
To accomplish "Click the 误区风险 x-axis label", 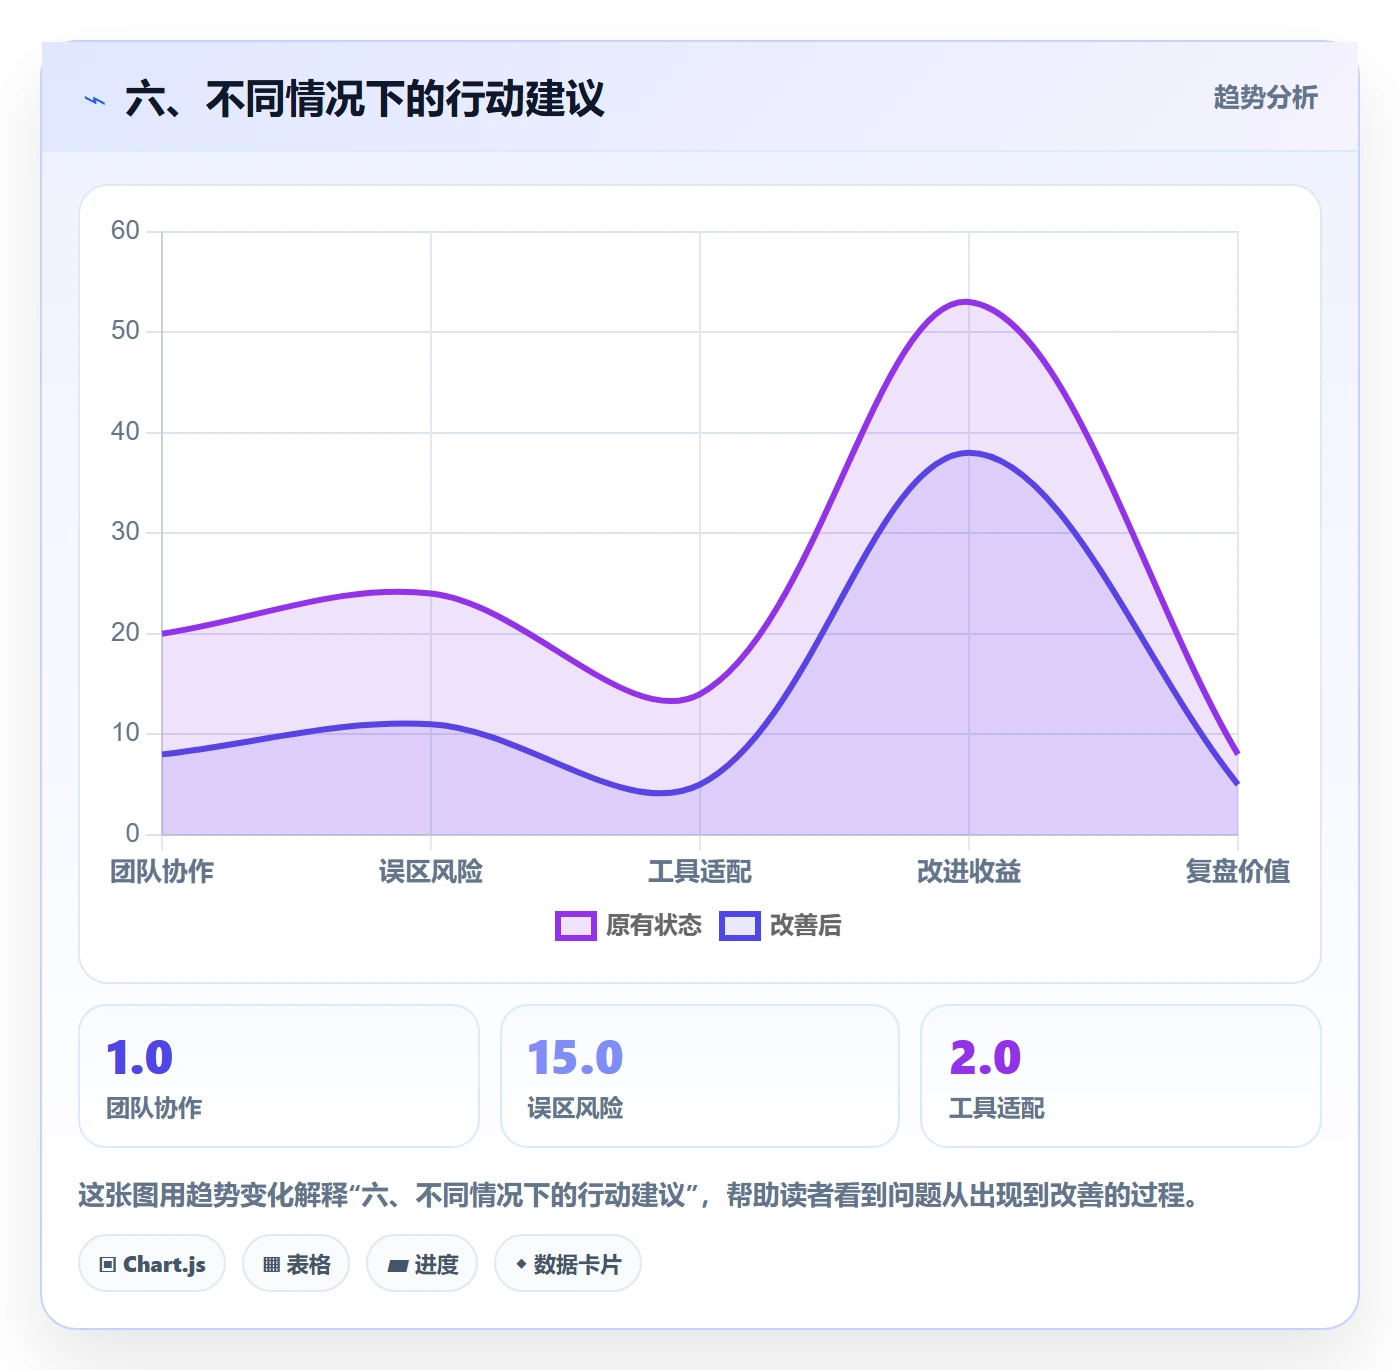I will (431, 872).
